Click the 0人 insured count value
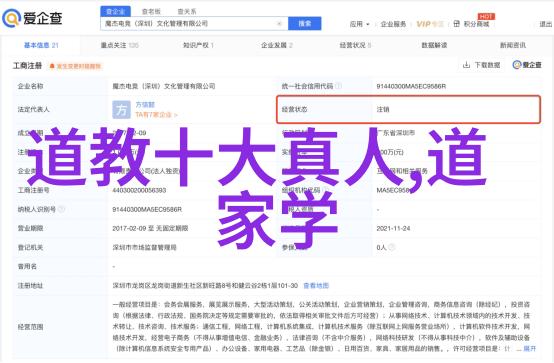This screenshot has width=554, height=363. coord(381,247)
